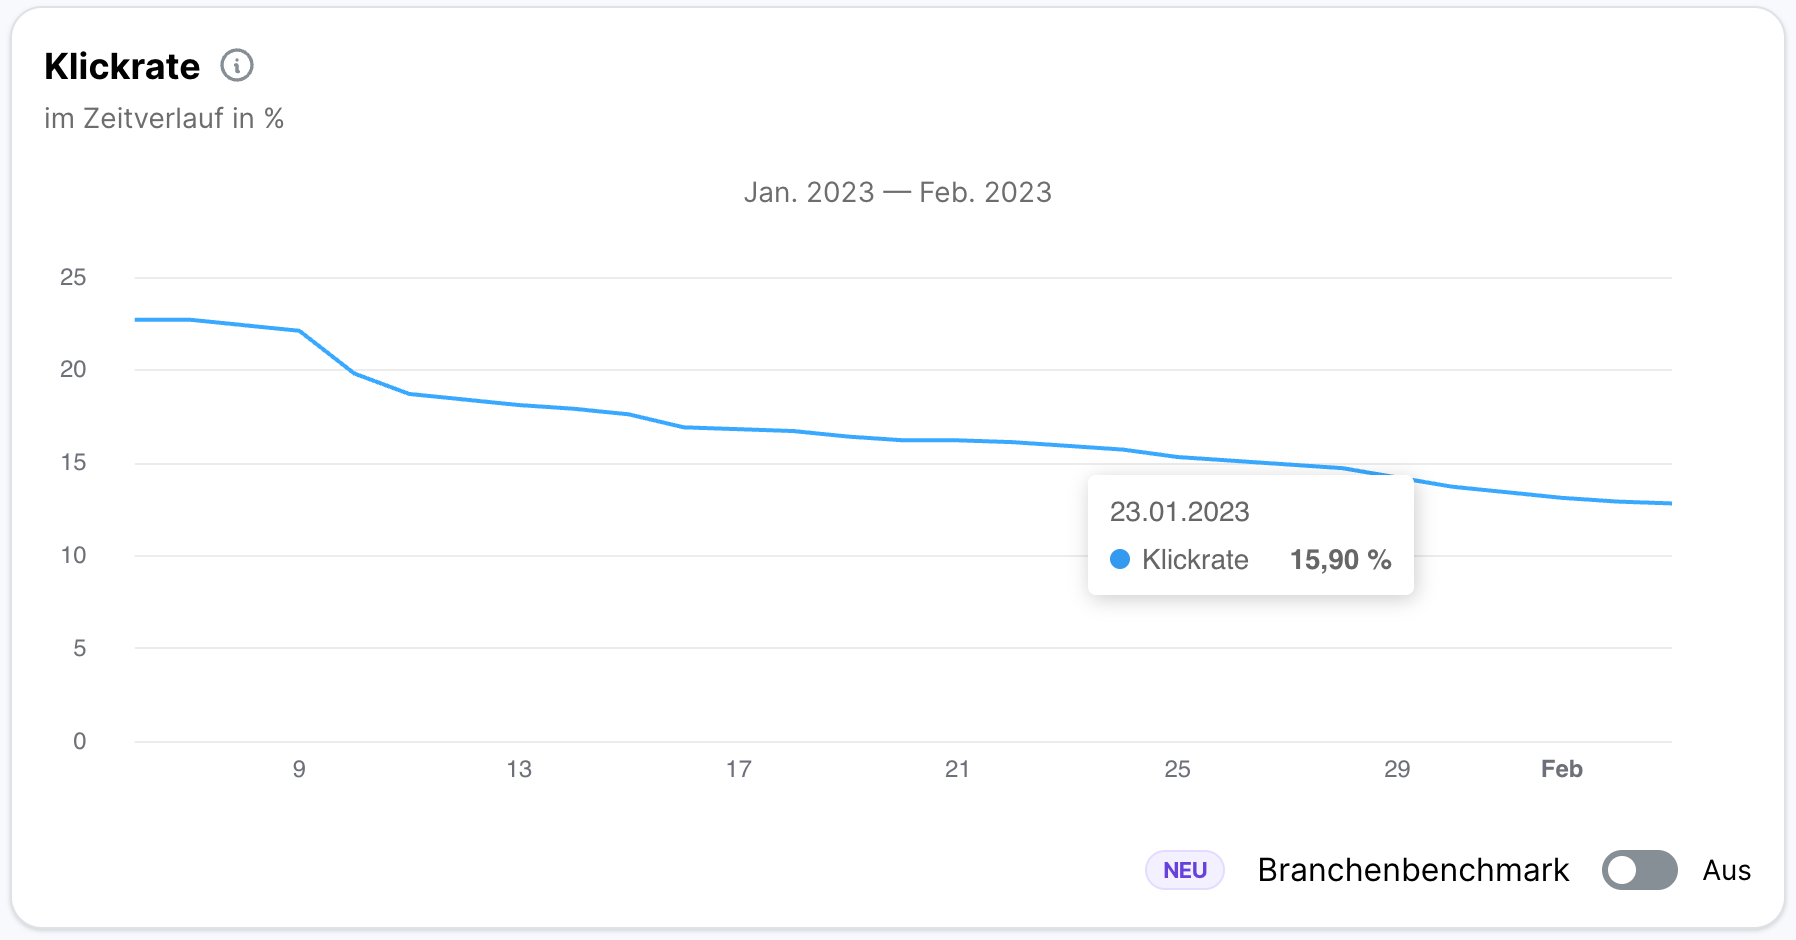Click the info icon next to Klickrate

[x=236, y=66]
